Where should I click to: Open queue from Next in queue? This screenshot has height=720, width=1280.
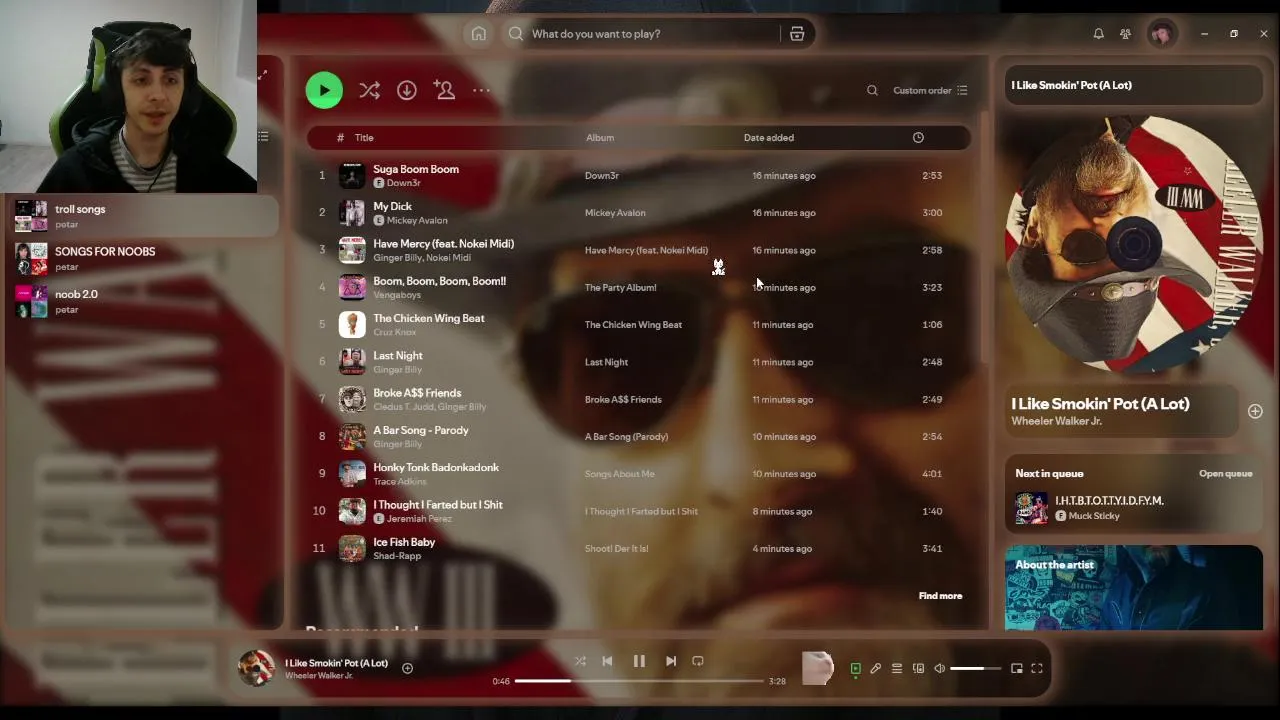1226,474
